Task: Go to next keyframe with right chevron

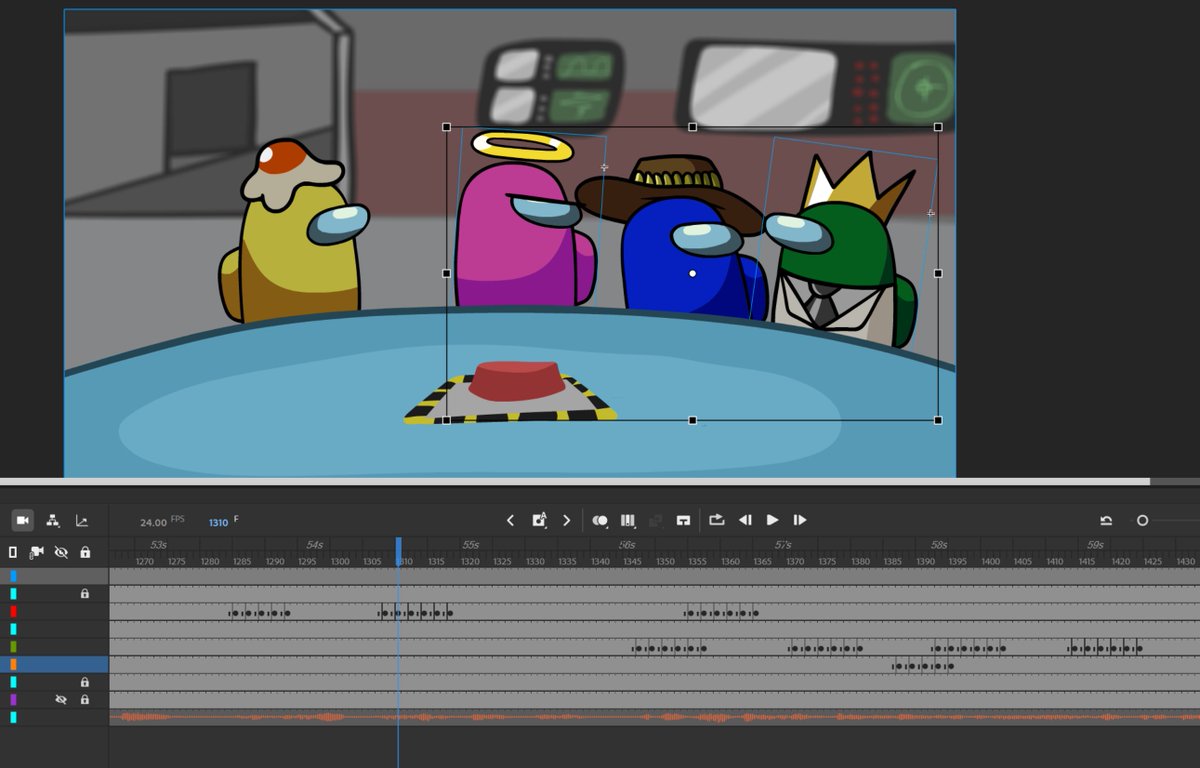Action: click(x=567, y=520)
